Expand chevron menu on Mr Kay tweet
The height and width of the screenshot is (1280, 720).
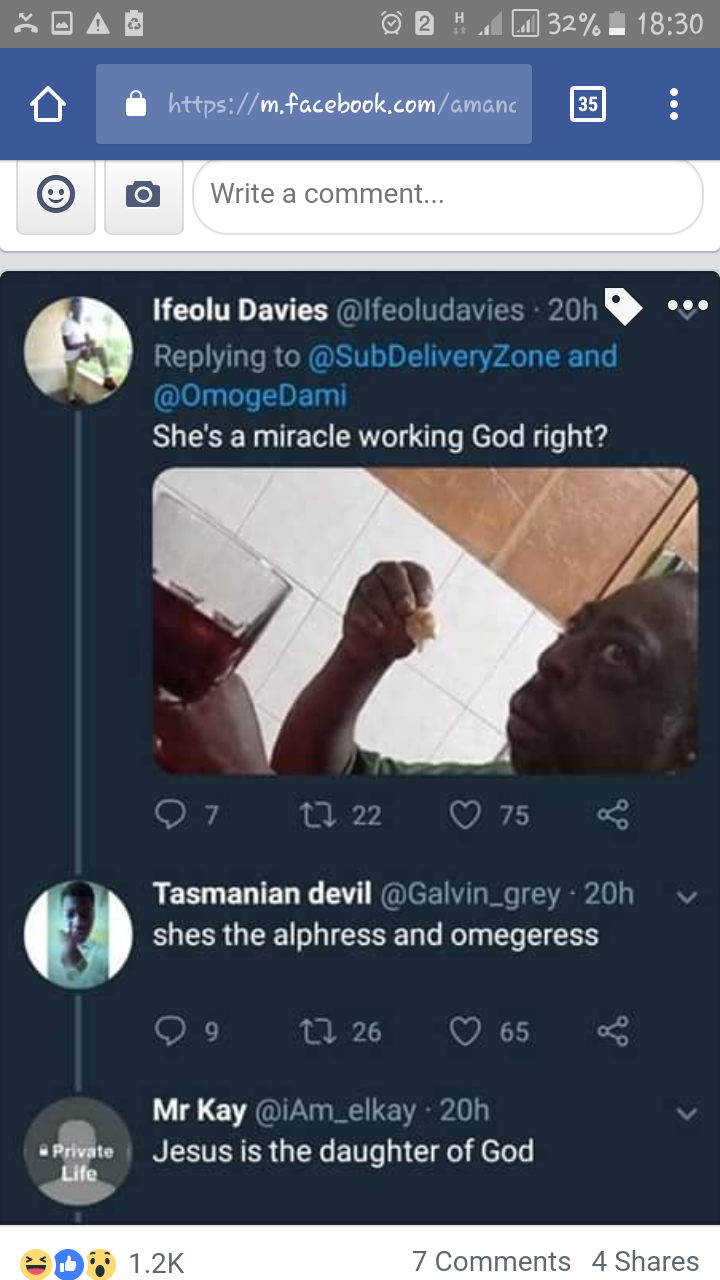pyautogui.click(x=686, y=1113)
